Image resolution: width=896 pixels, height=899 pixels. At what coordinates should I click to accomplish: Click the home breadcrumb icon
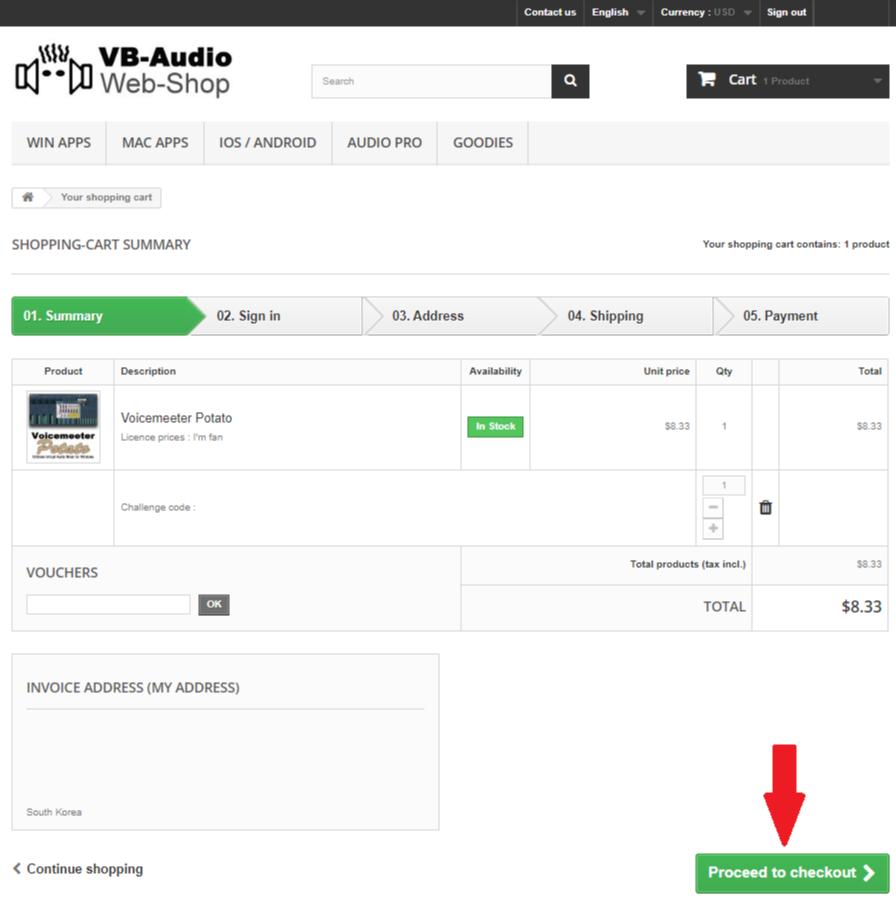point(28,197)
